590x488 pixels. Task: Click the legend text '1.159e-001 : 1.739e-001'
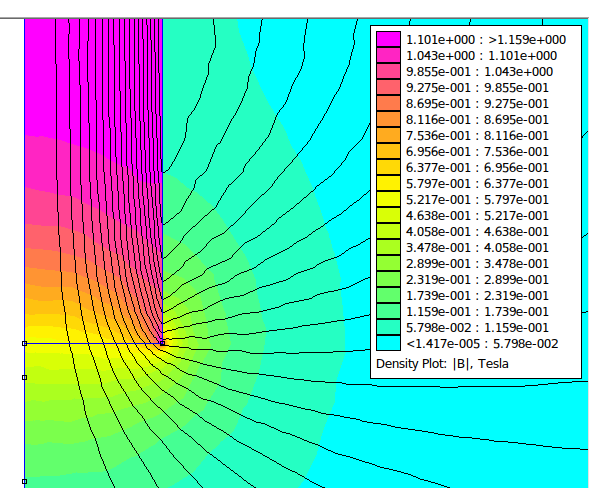pos(477,312)
